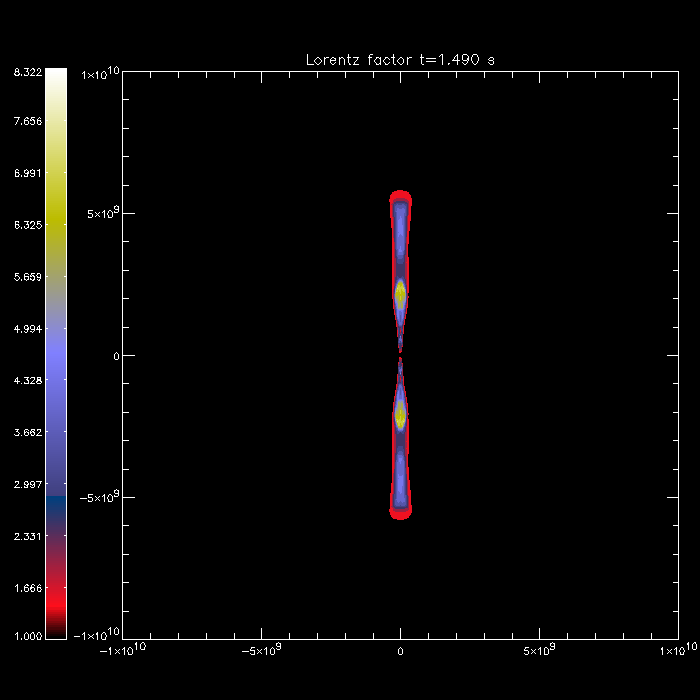This screenshot has height=700, width=700.
Task: Click the red head of the upper jet
Action: pyautogui.click(x=400, y=196)
